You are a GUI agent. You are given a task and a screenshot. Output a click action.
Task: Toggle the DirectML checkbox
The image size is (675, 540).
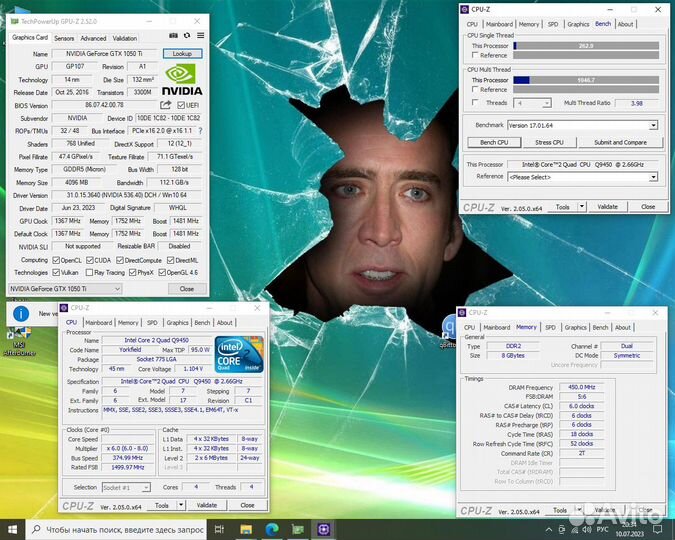pyautogui.click(x=170, y=260)
